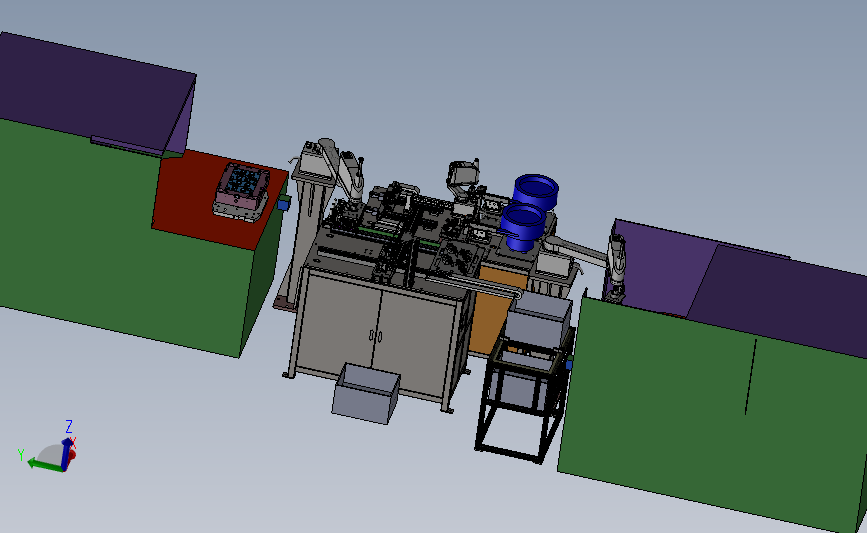Screen dimensions: 867x533
Task: Click the red X axis of the triad
Action: (72, 455)
